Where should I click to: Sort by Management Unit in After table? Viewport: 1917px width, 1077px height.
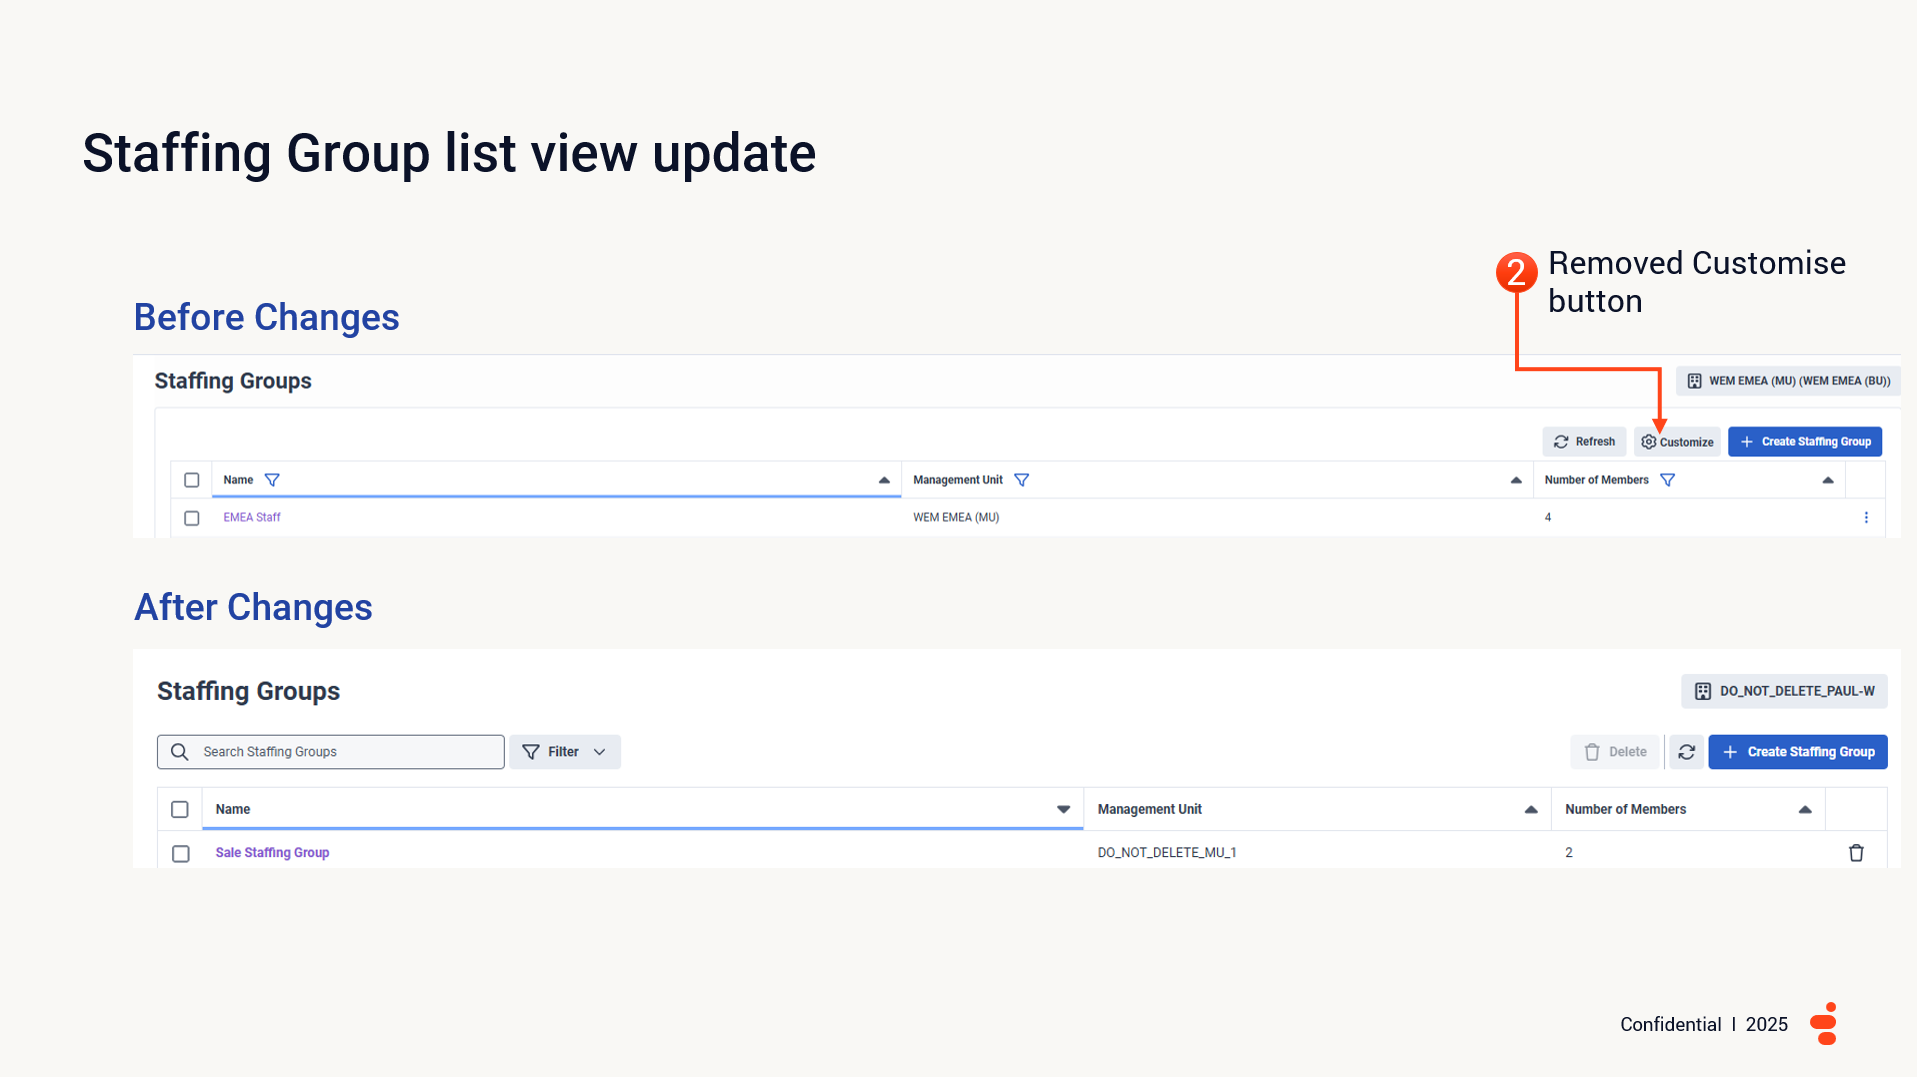click(1530, 809)
